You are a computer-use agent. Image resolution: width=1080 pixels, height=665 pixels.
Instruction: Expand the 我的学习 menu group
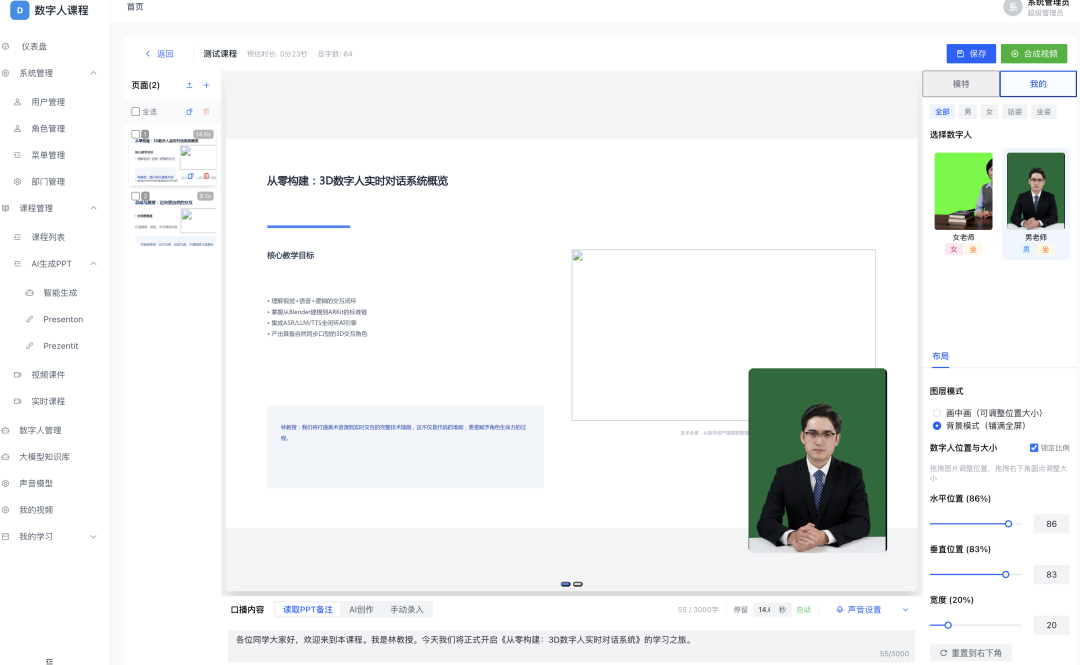[x=93, y=537]
